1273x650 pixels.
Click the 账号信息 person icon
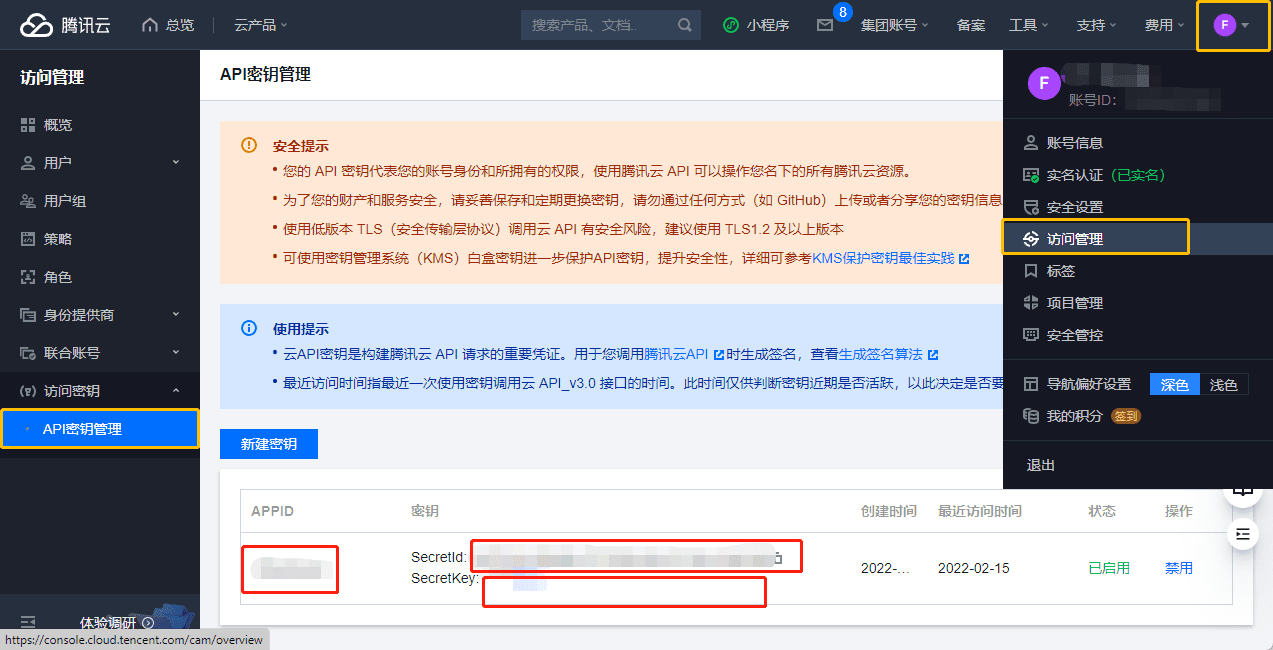click(x=1031, y=143)
